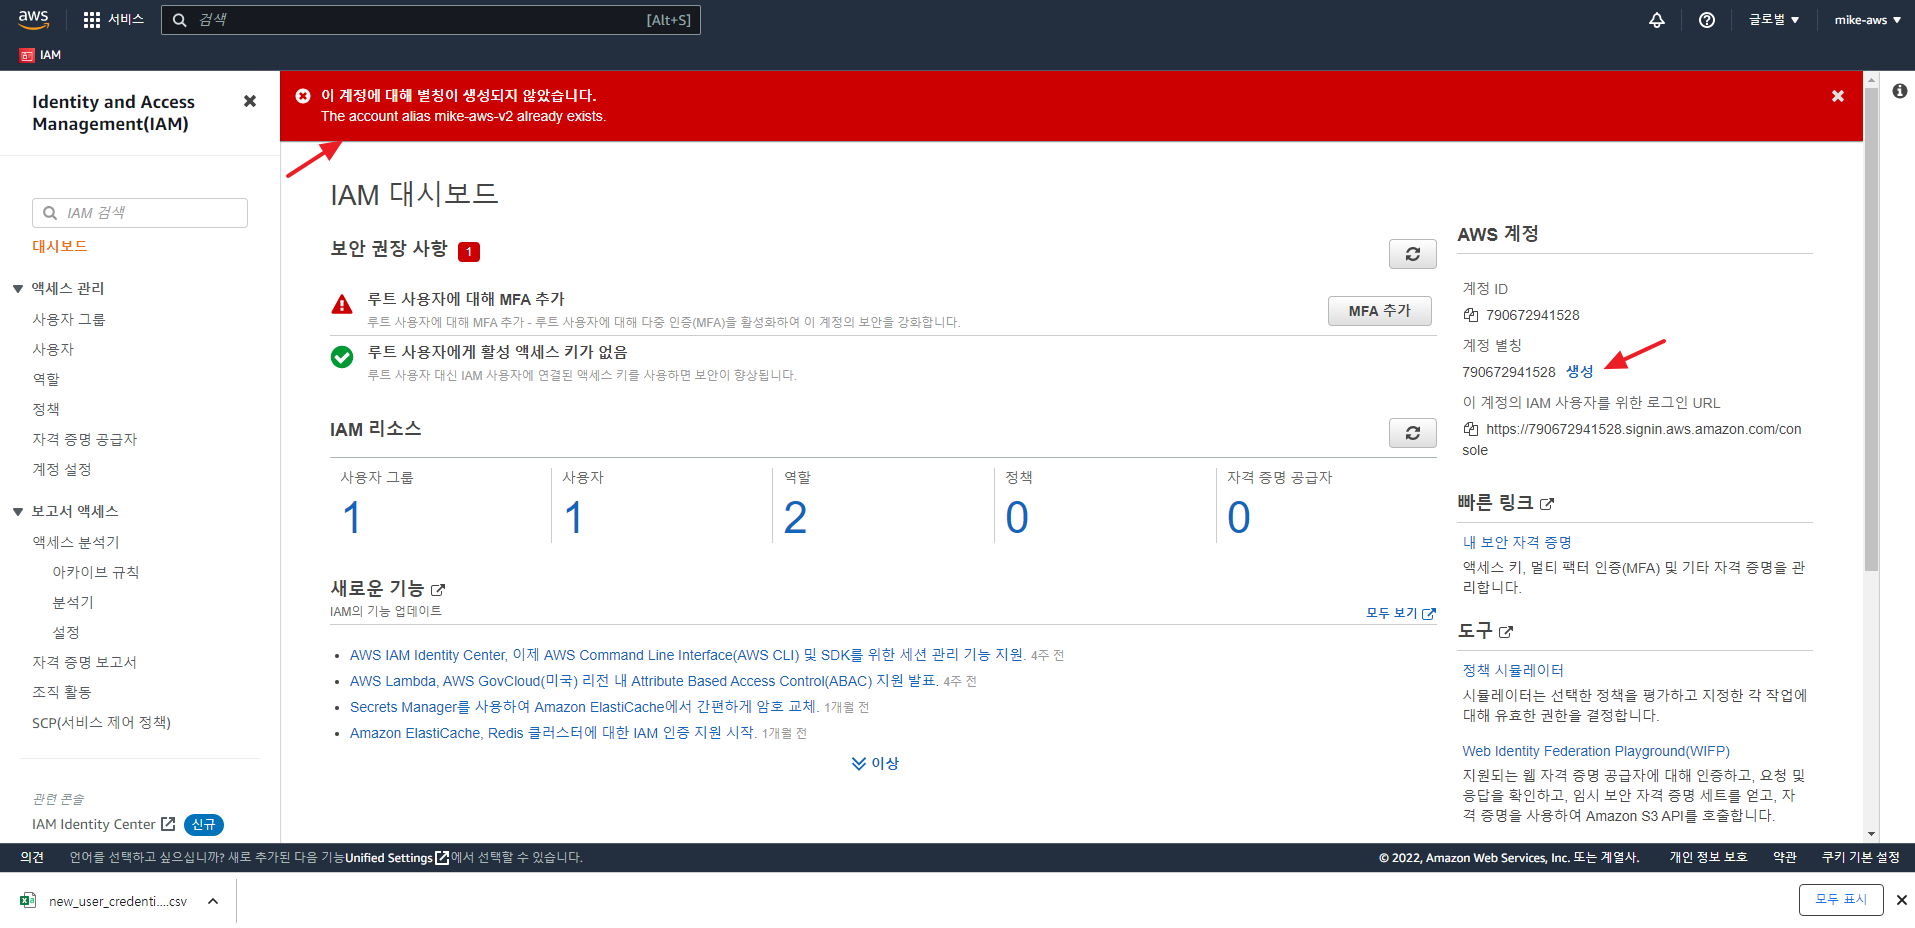Click the IAM search field
This screenshot has width=1915, height=928.
click(140, 213)
